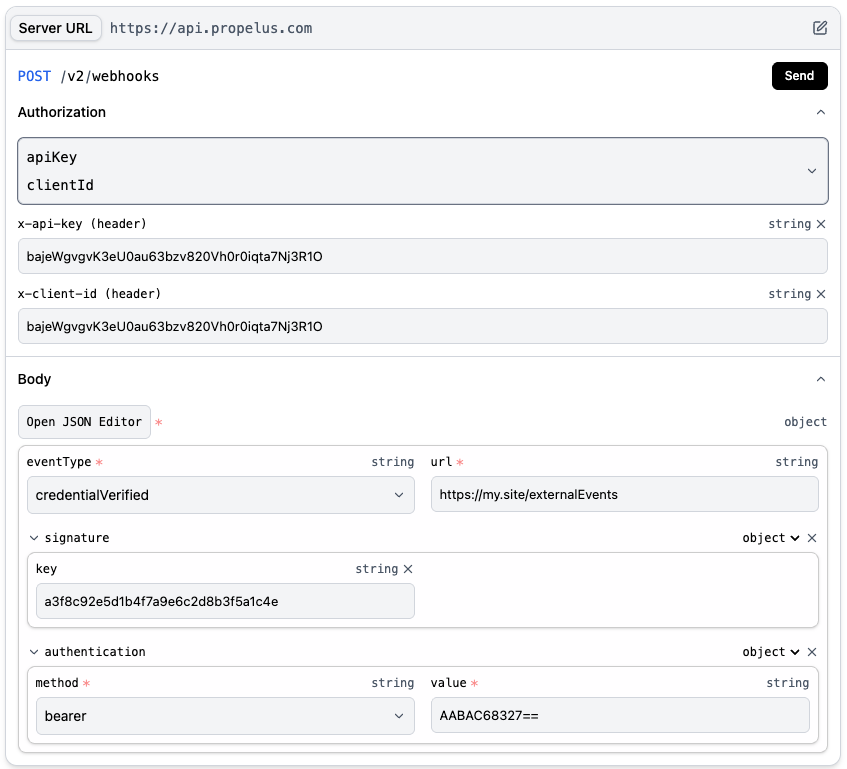Click the x-client-id (header) label
This screenshot has height=769, width=847.
point(90,294)
